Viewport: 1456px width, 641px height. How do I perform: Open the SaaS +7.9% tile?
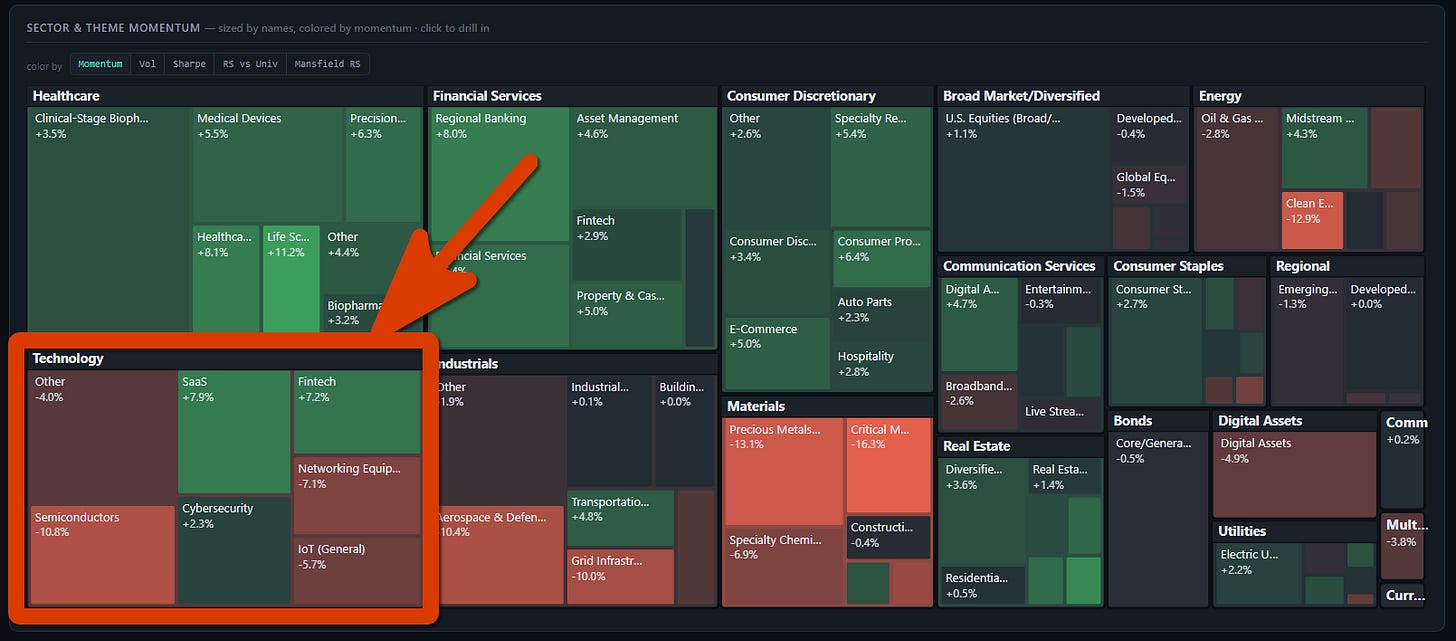click(234, 432)
